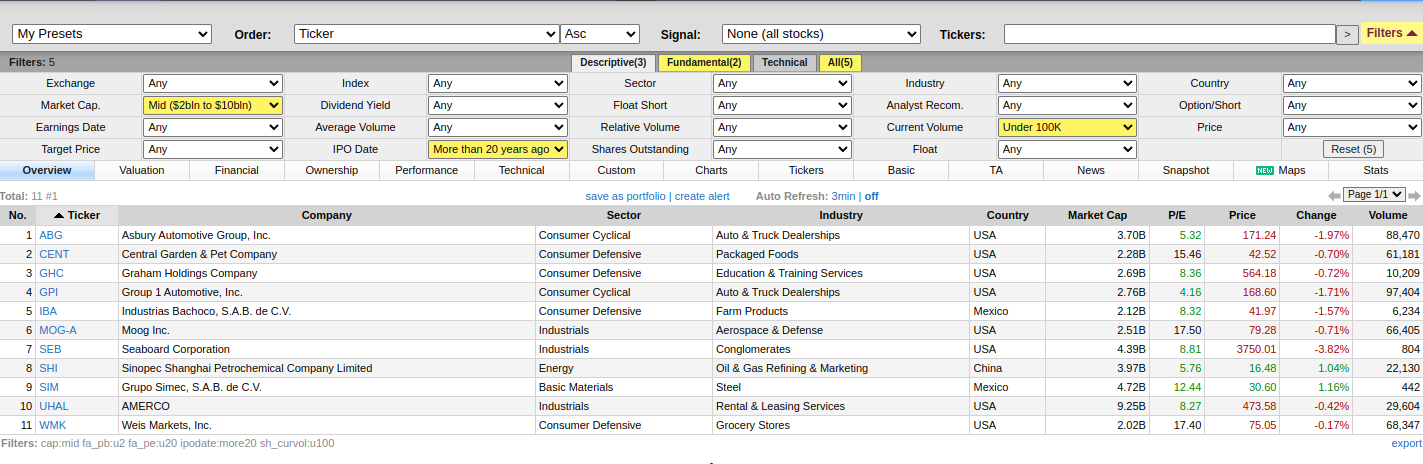The width and height of the screenshot is (1423, 464).
Task: Sort by the P/E column header
Action: pyautogui.click(x=1176, y=215)
